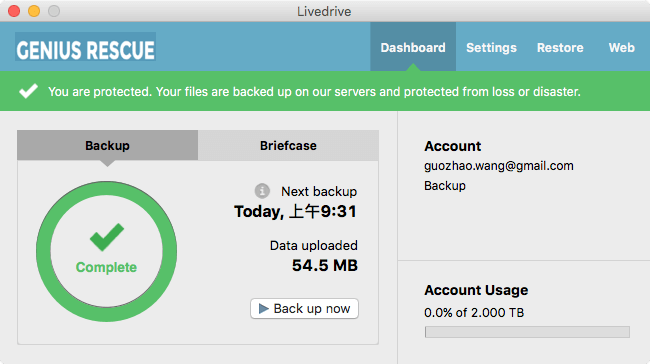
Task: Switch to the Briefcase panel tab
Action: pos(288,145)
